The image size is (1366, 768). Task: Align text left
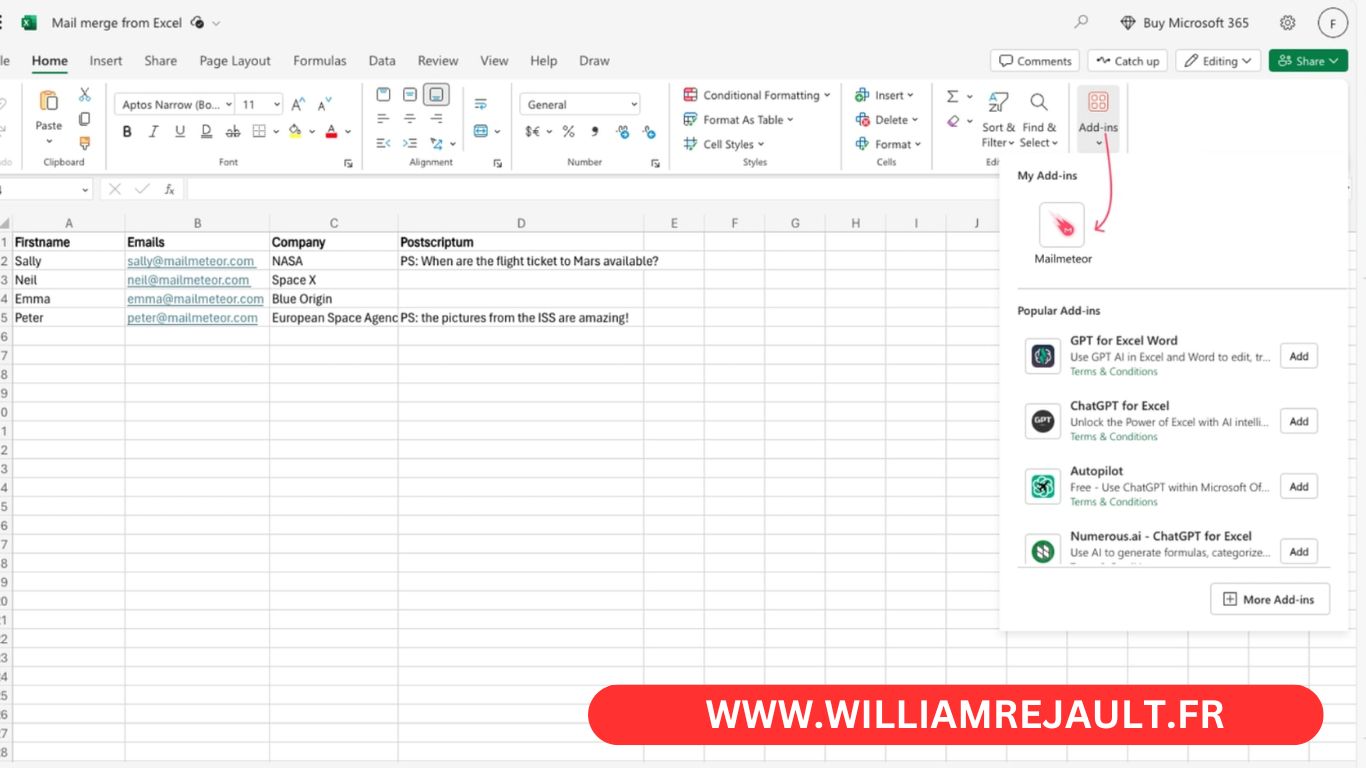coord(383,119)
